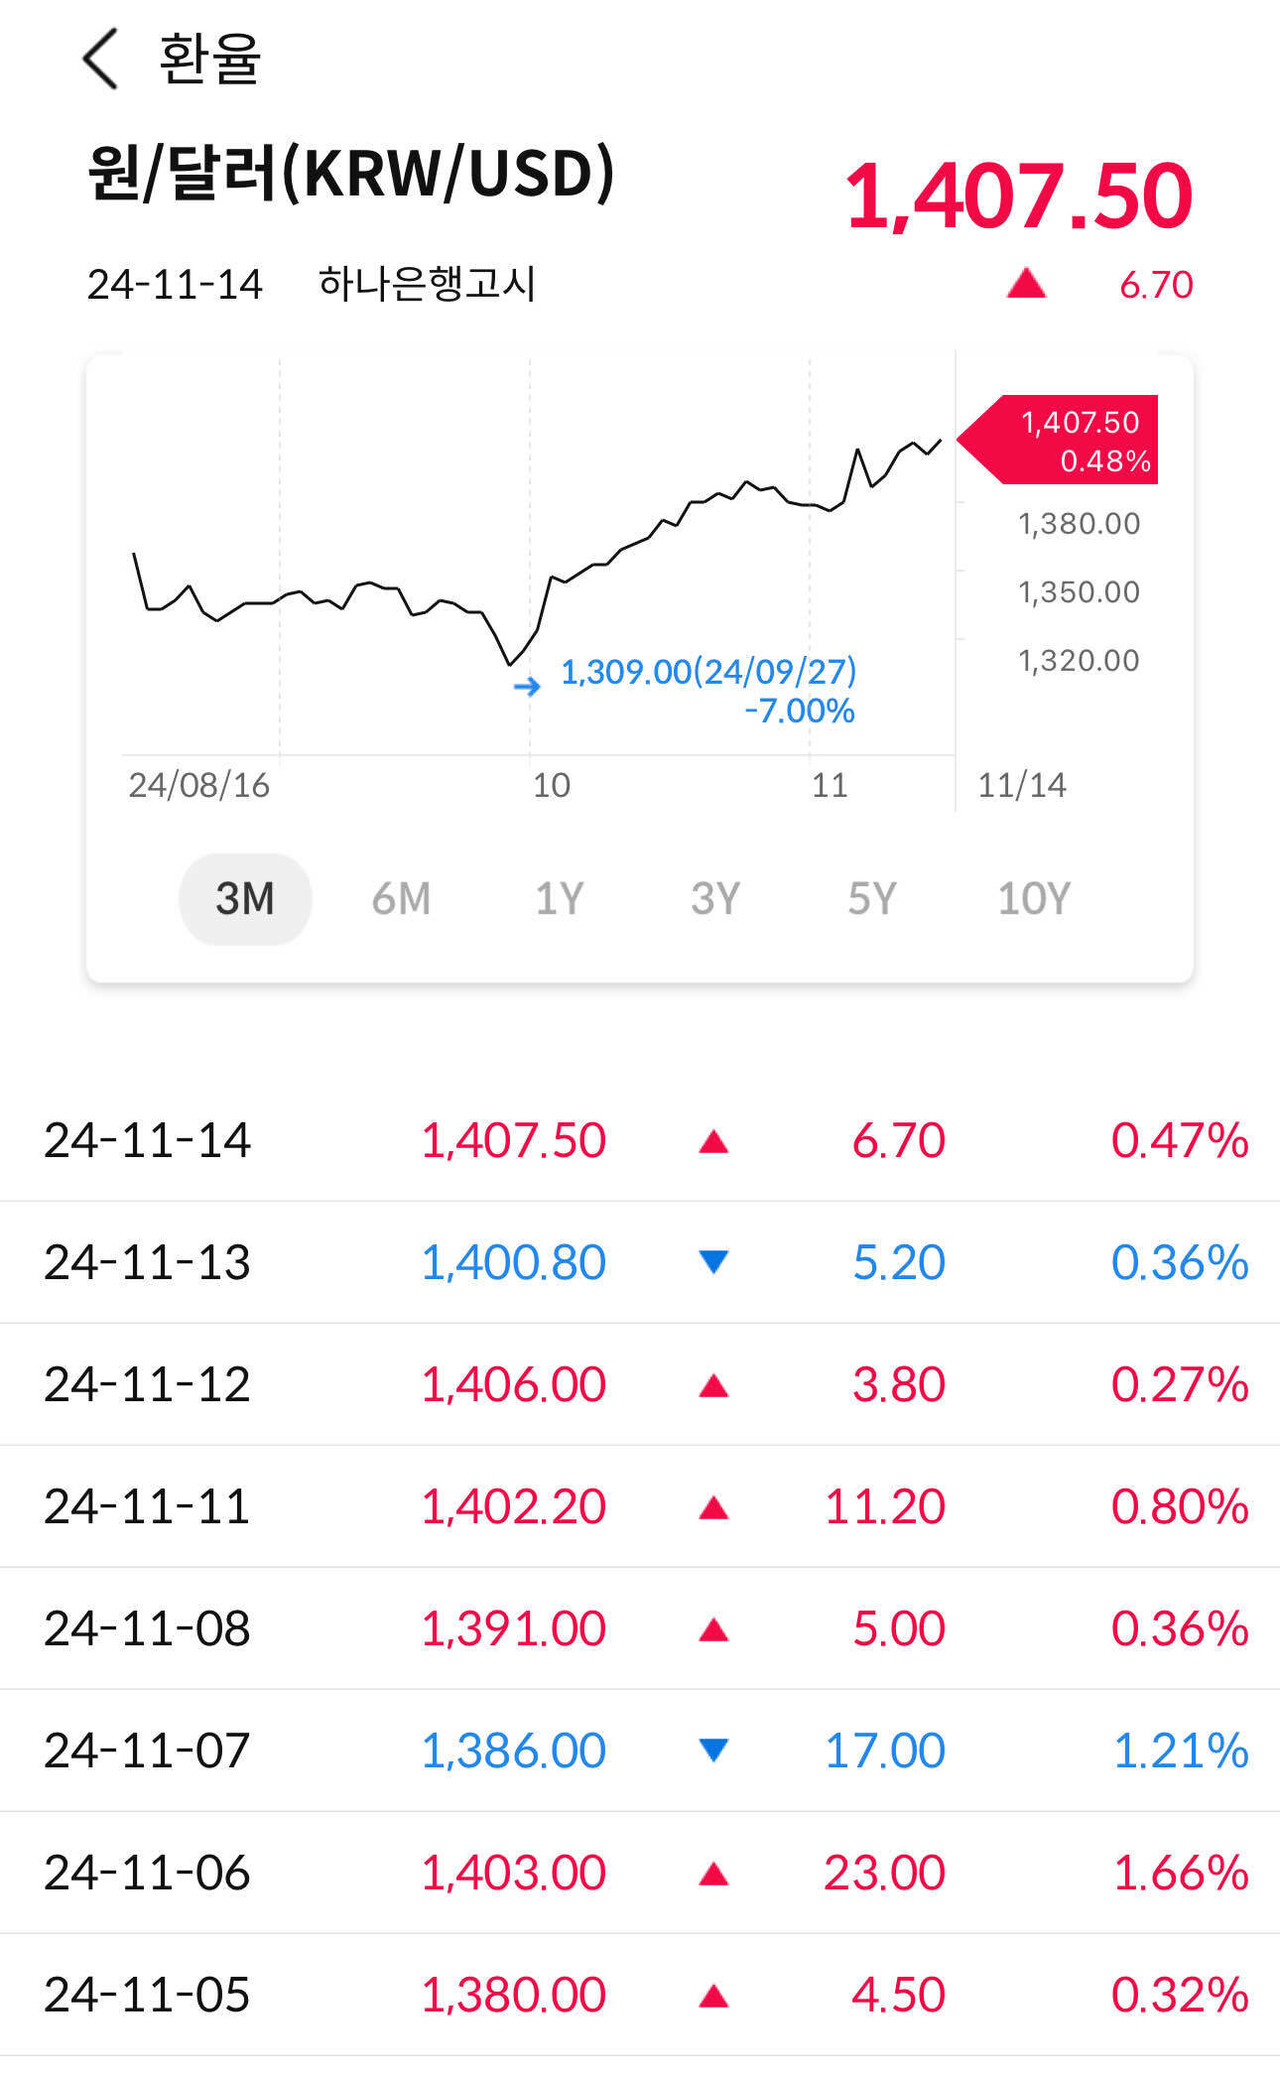Select the 10Y chart period
Viewport: 1280px width, 2074px height.
[1034, 898]
